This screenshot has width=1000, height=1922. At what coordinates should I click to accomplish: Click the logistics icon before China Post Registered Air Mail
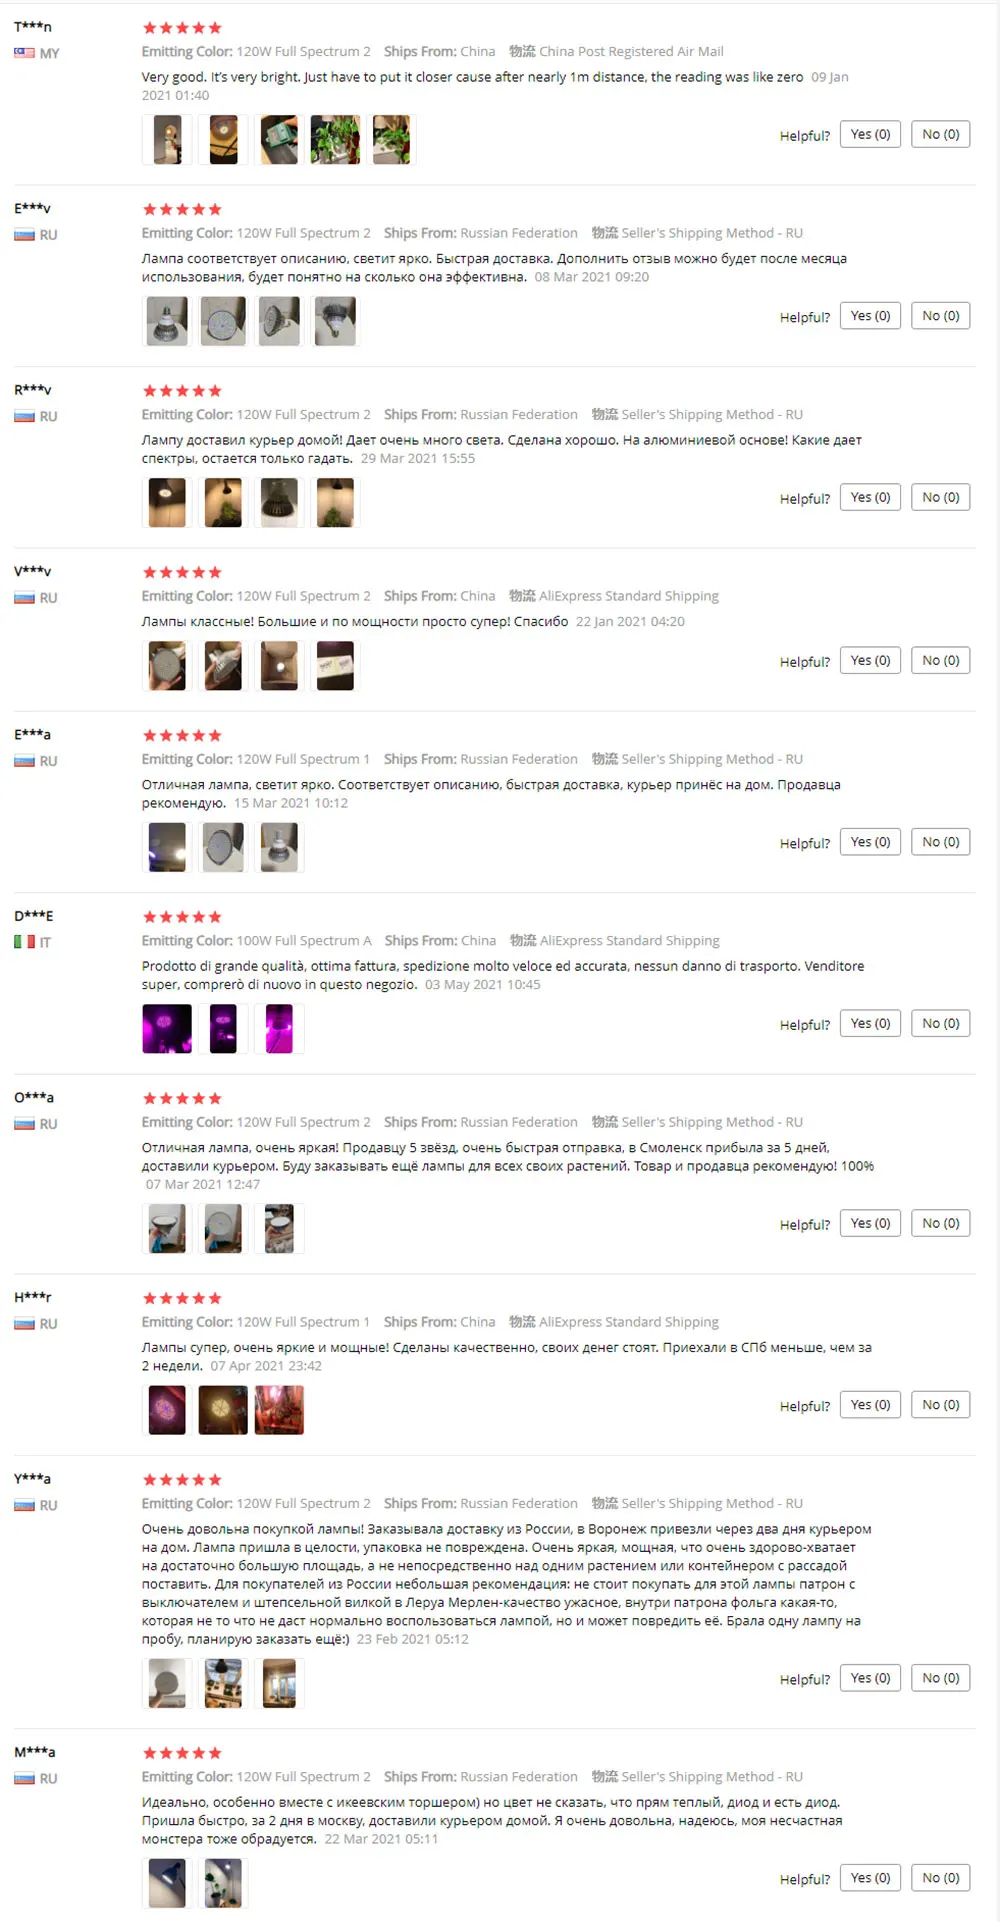coord(522,51)
